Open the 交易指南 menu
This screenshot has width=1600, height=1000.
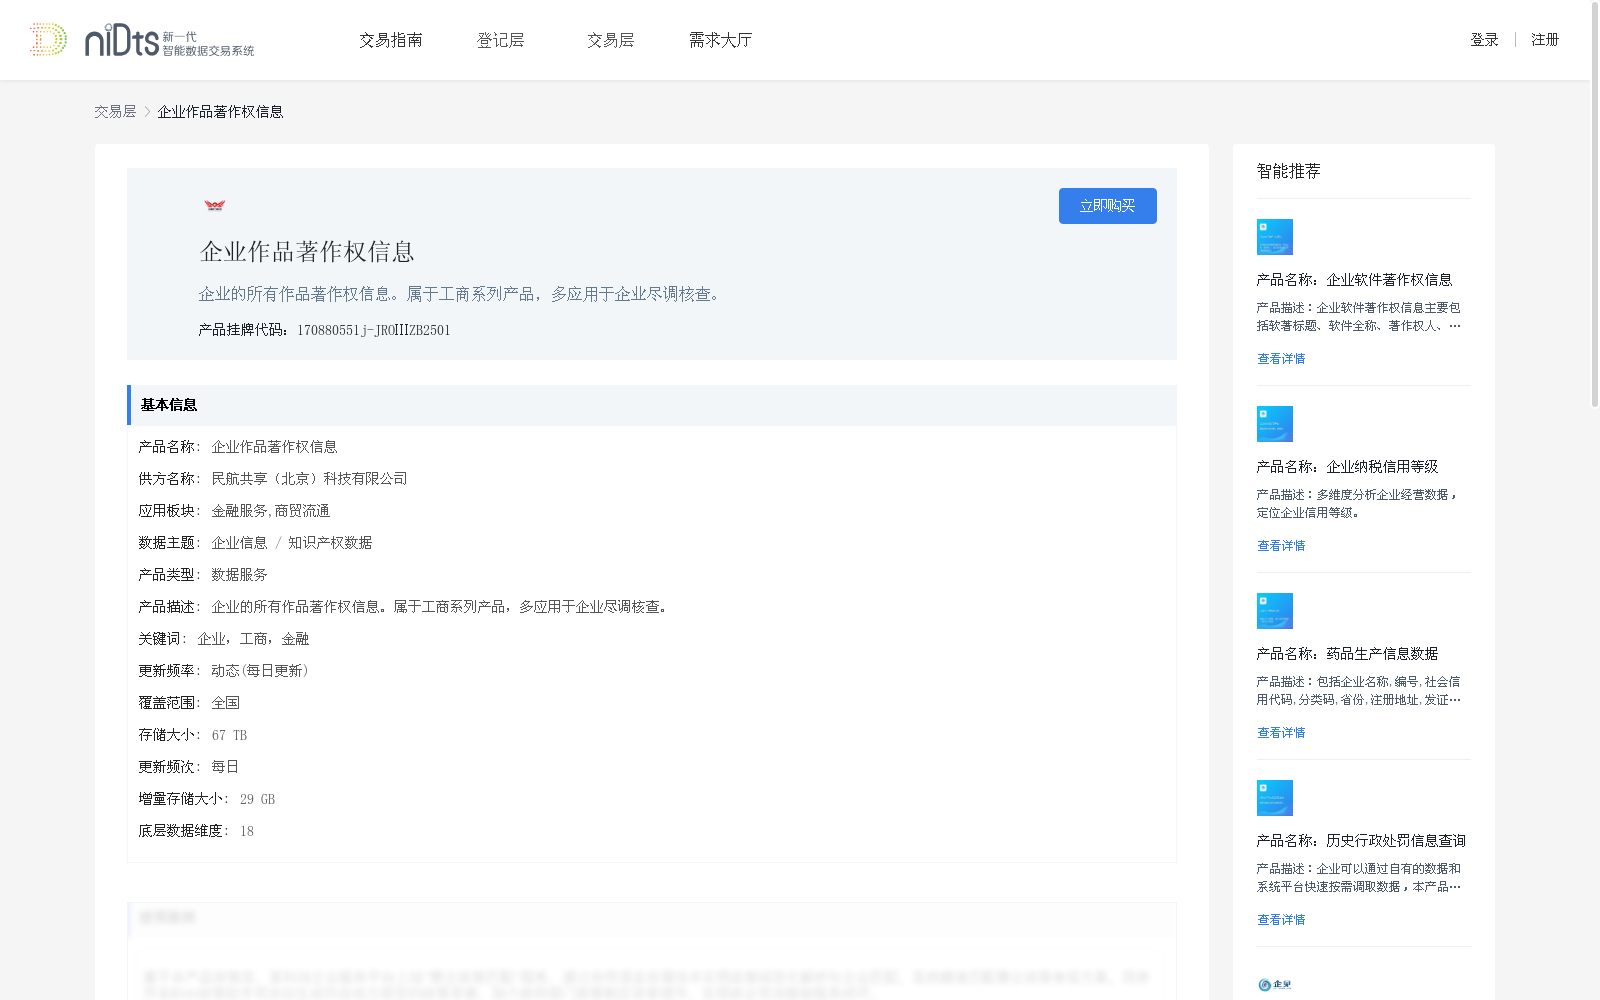[x=391, y=40]
